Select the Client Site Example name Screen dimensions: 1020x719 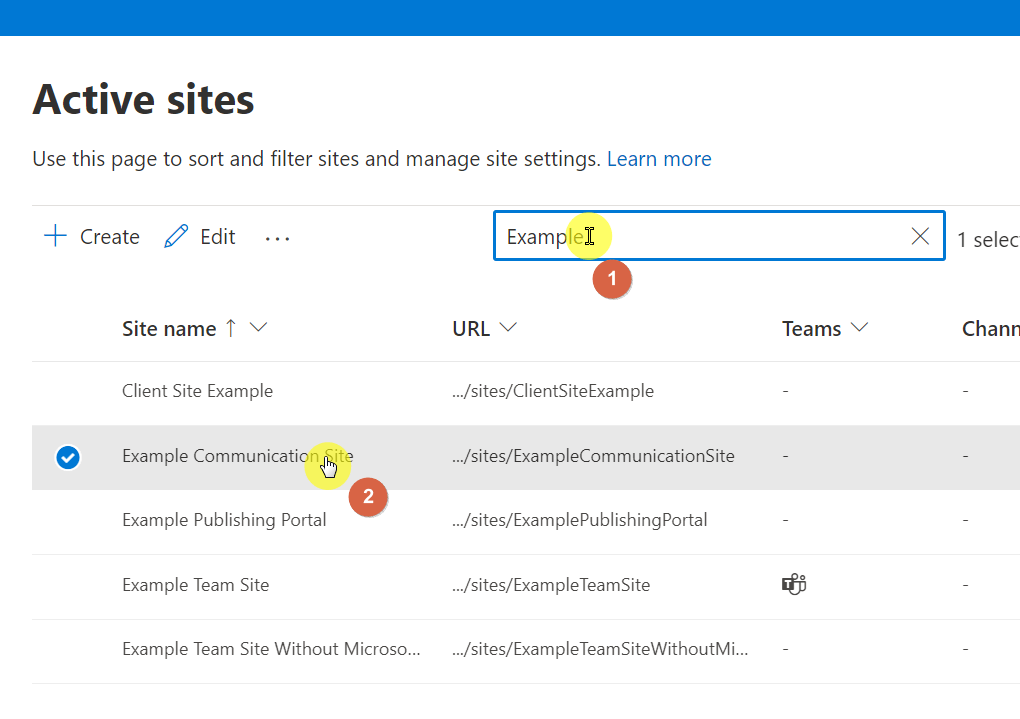point(198,391)
